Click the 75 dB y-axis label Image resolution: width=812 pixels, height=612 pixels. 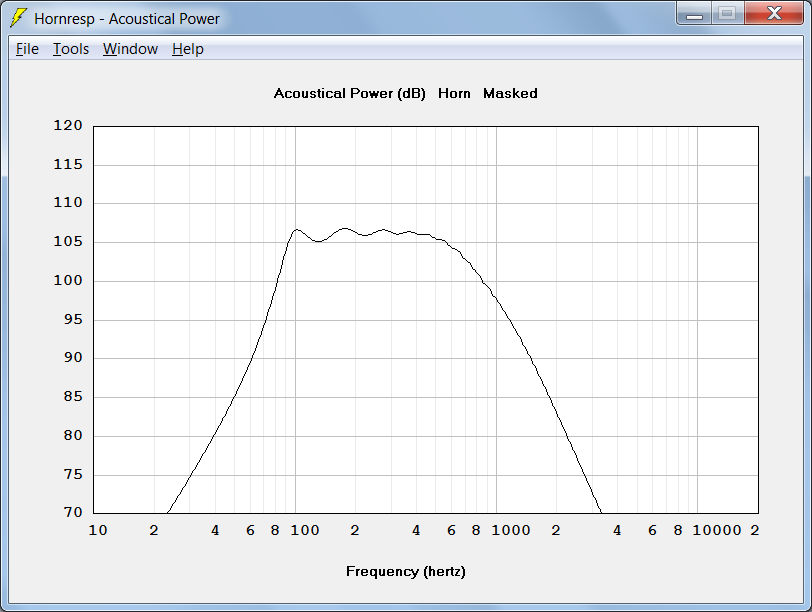point(73,474)
